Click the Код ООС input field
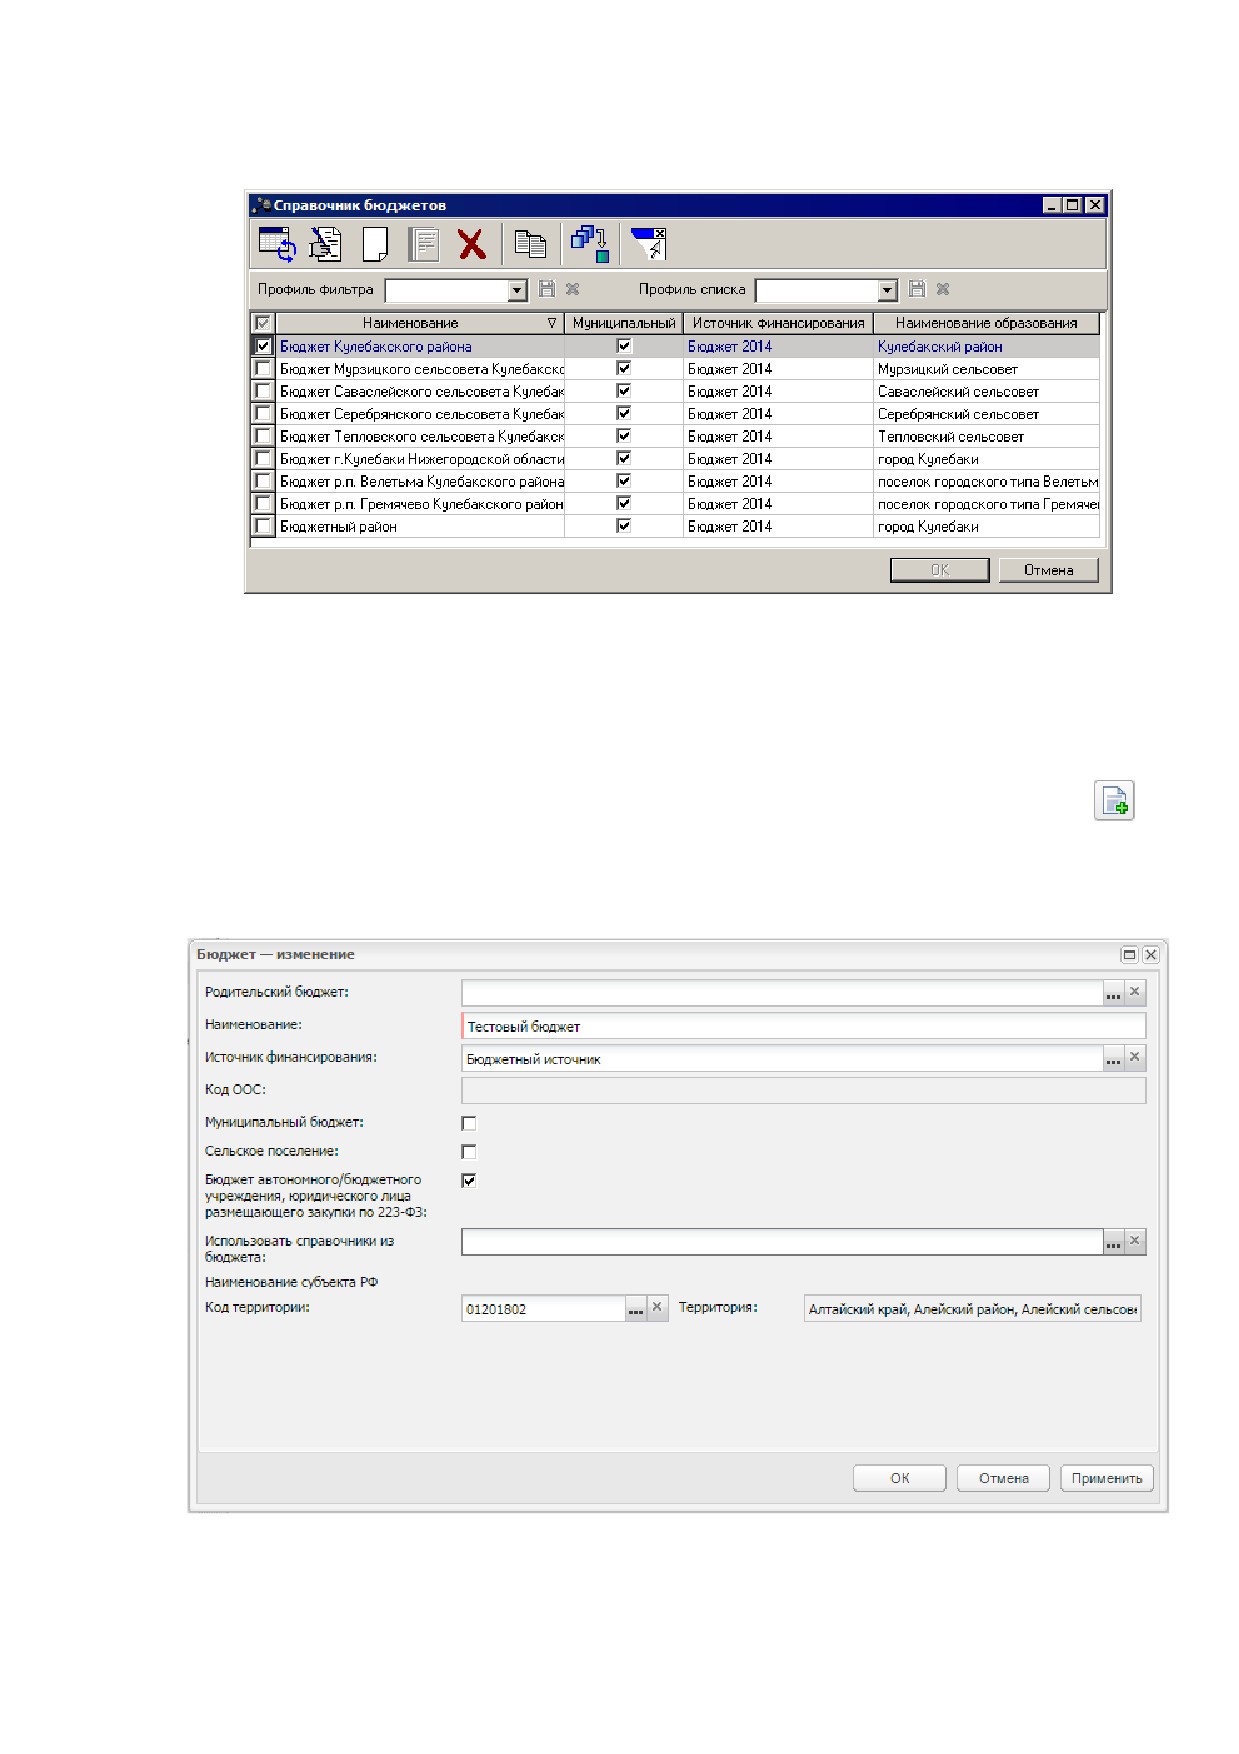This screenshot has width=1239, height=1754. point(804,1090)
